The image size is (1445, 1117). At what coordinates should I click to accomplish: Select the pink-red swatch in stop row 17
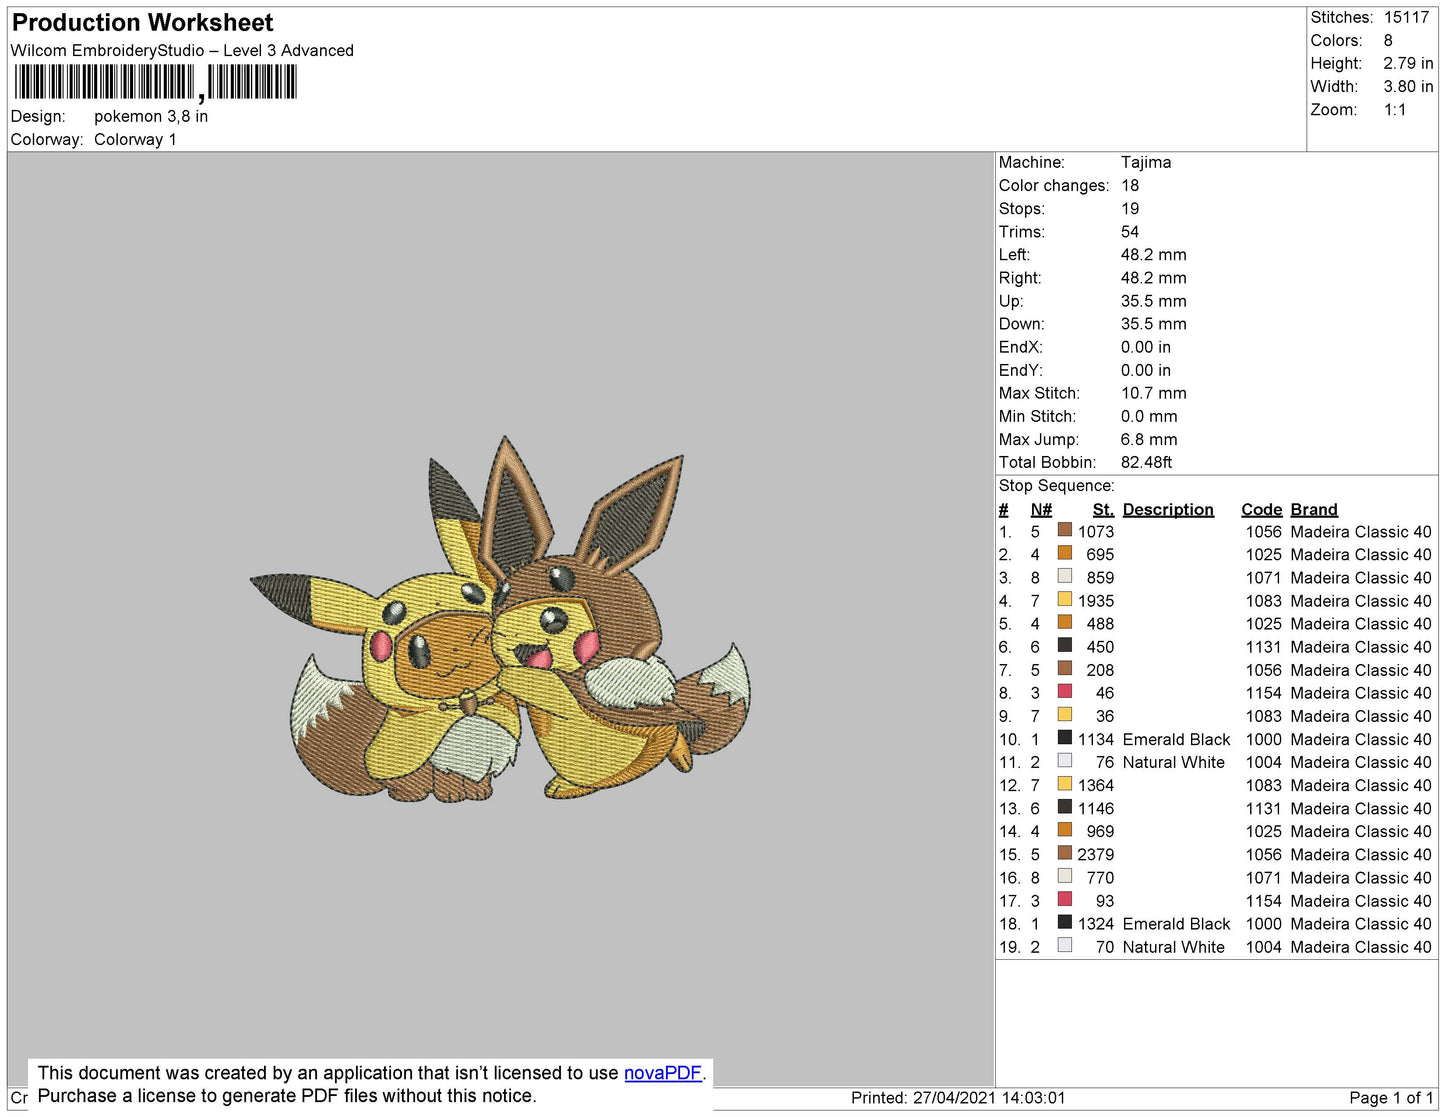point(1065,899)
